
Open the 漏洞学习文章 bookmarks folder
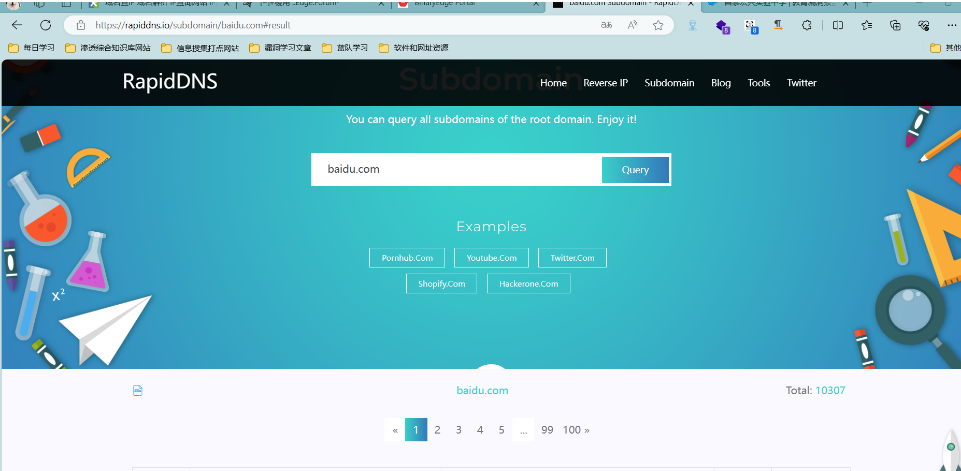[280, 47]
